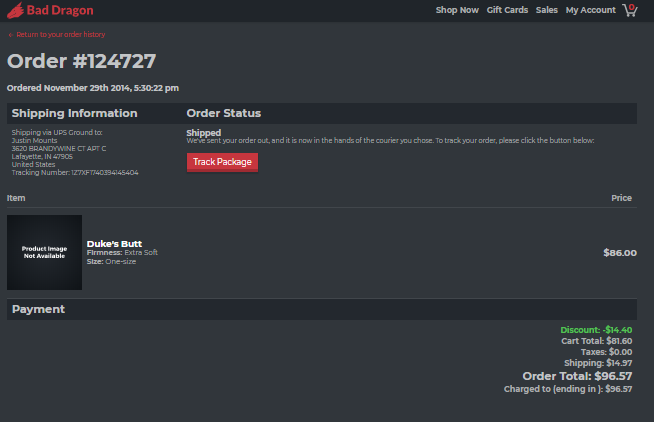Viewport: 654px width, 422px height.
Task: Click the green Discount amount line
Action: pos(596,330)
